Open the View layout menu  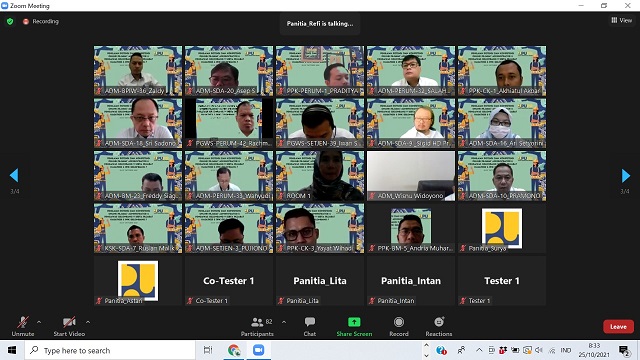pyautogui.click(x=622, y=20)
